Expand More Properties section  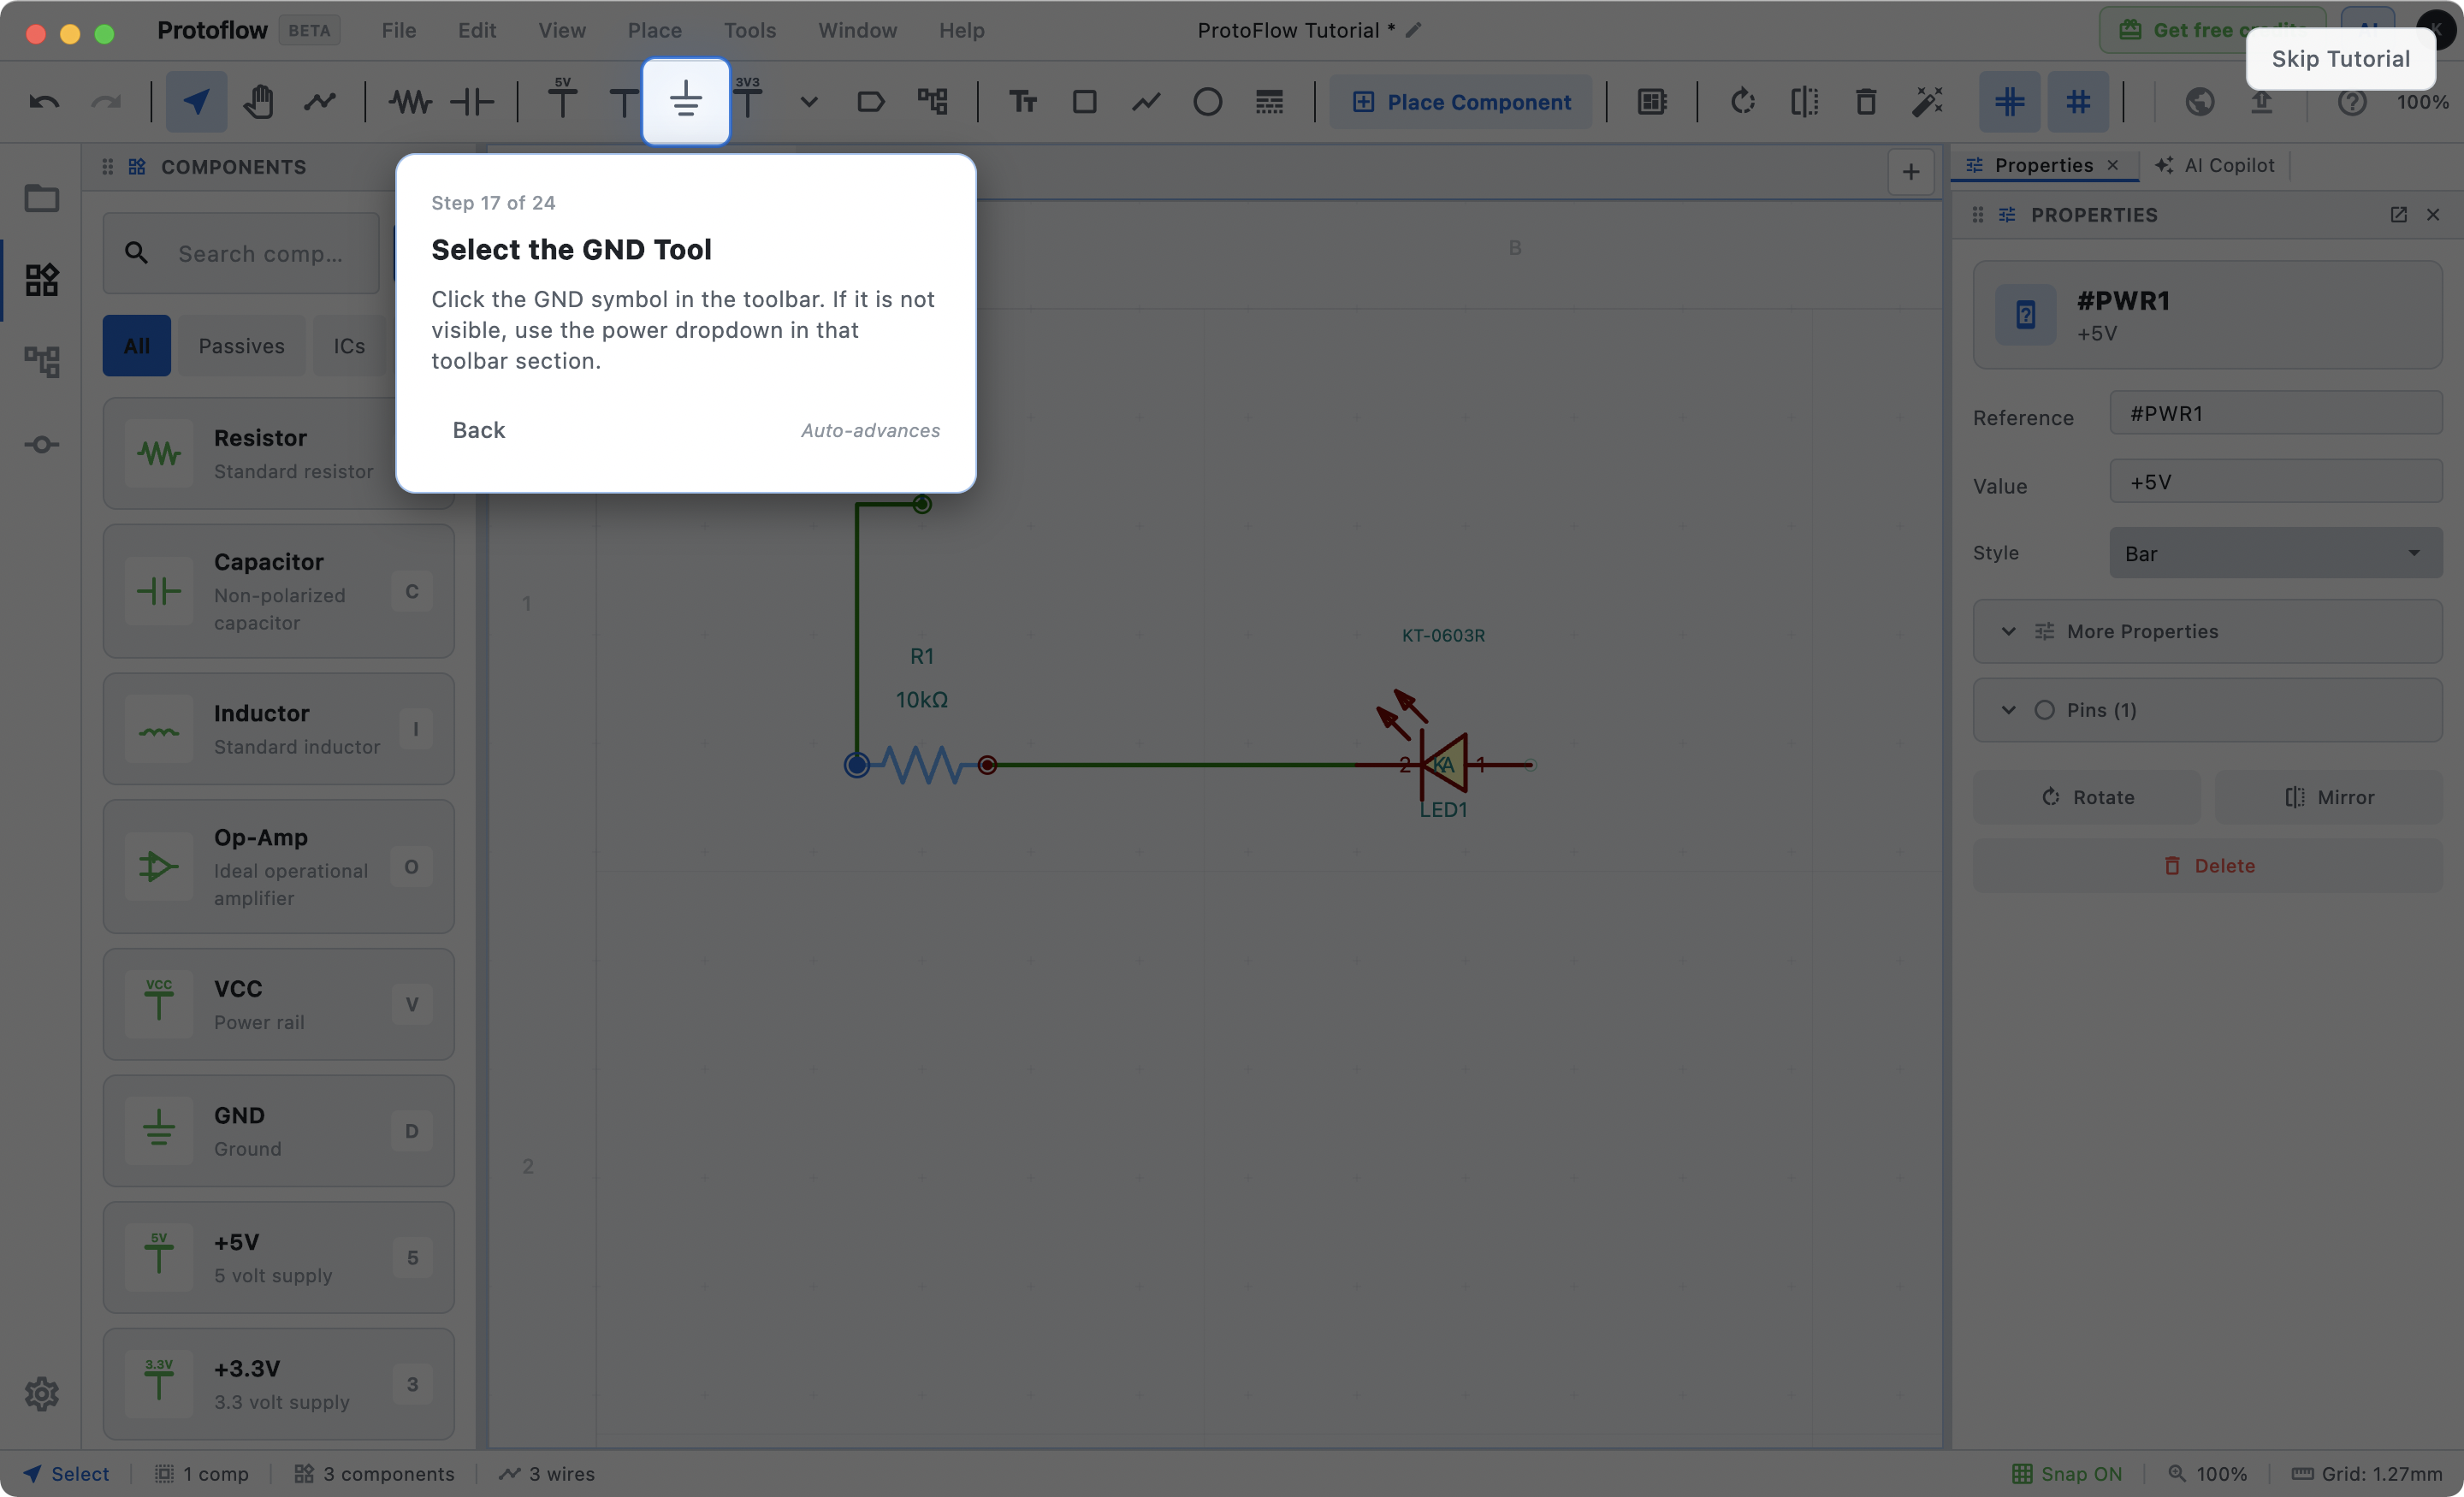pyautogui.click(x=2207, y=631)
